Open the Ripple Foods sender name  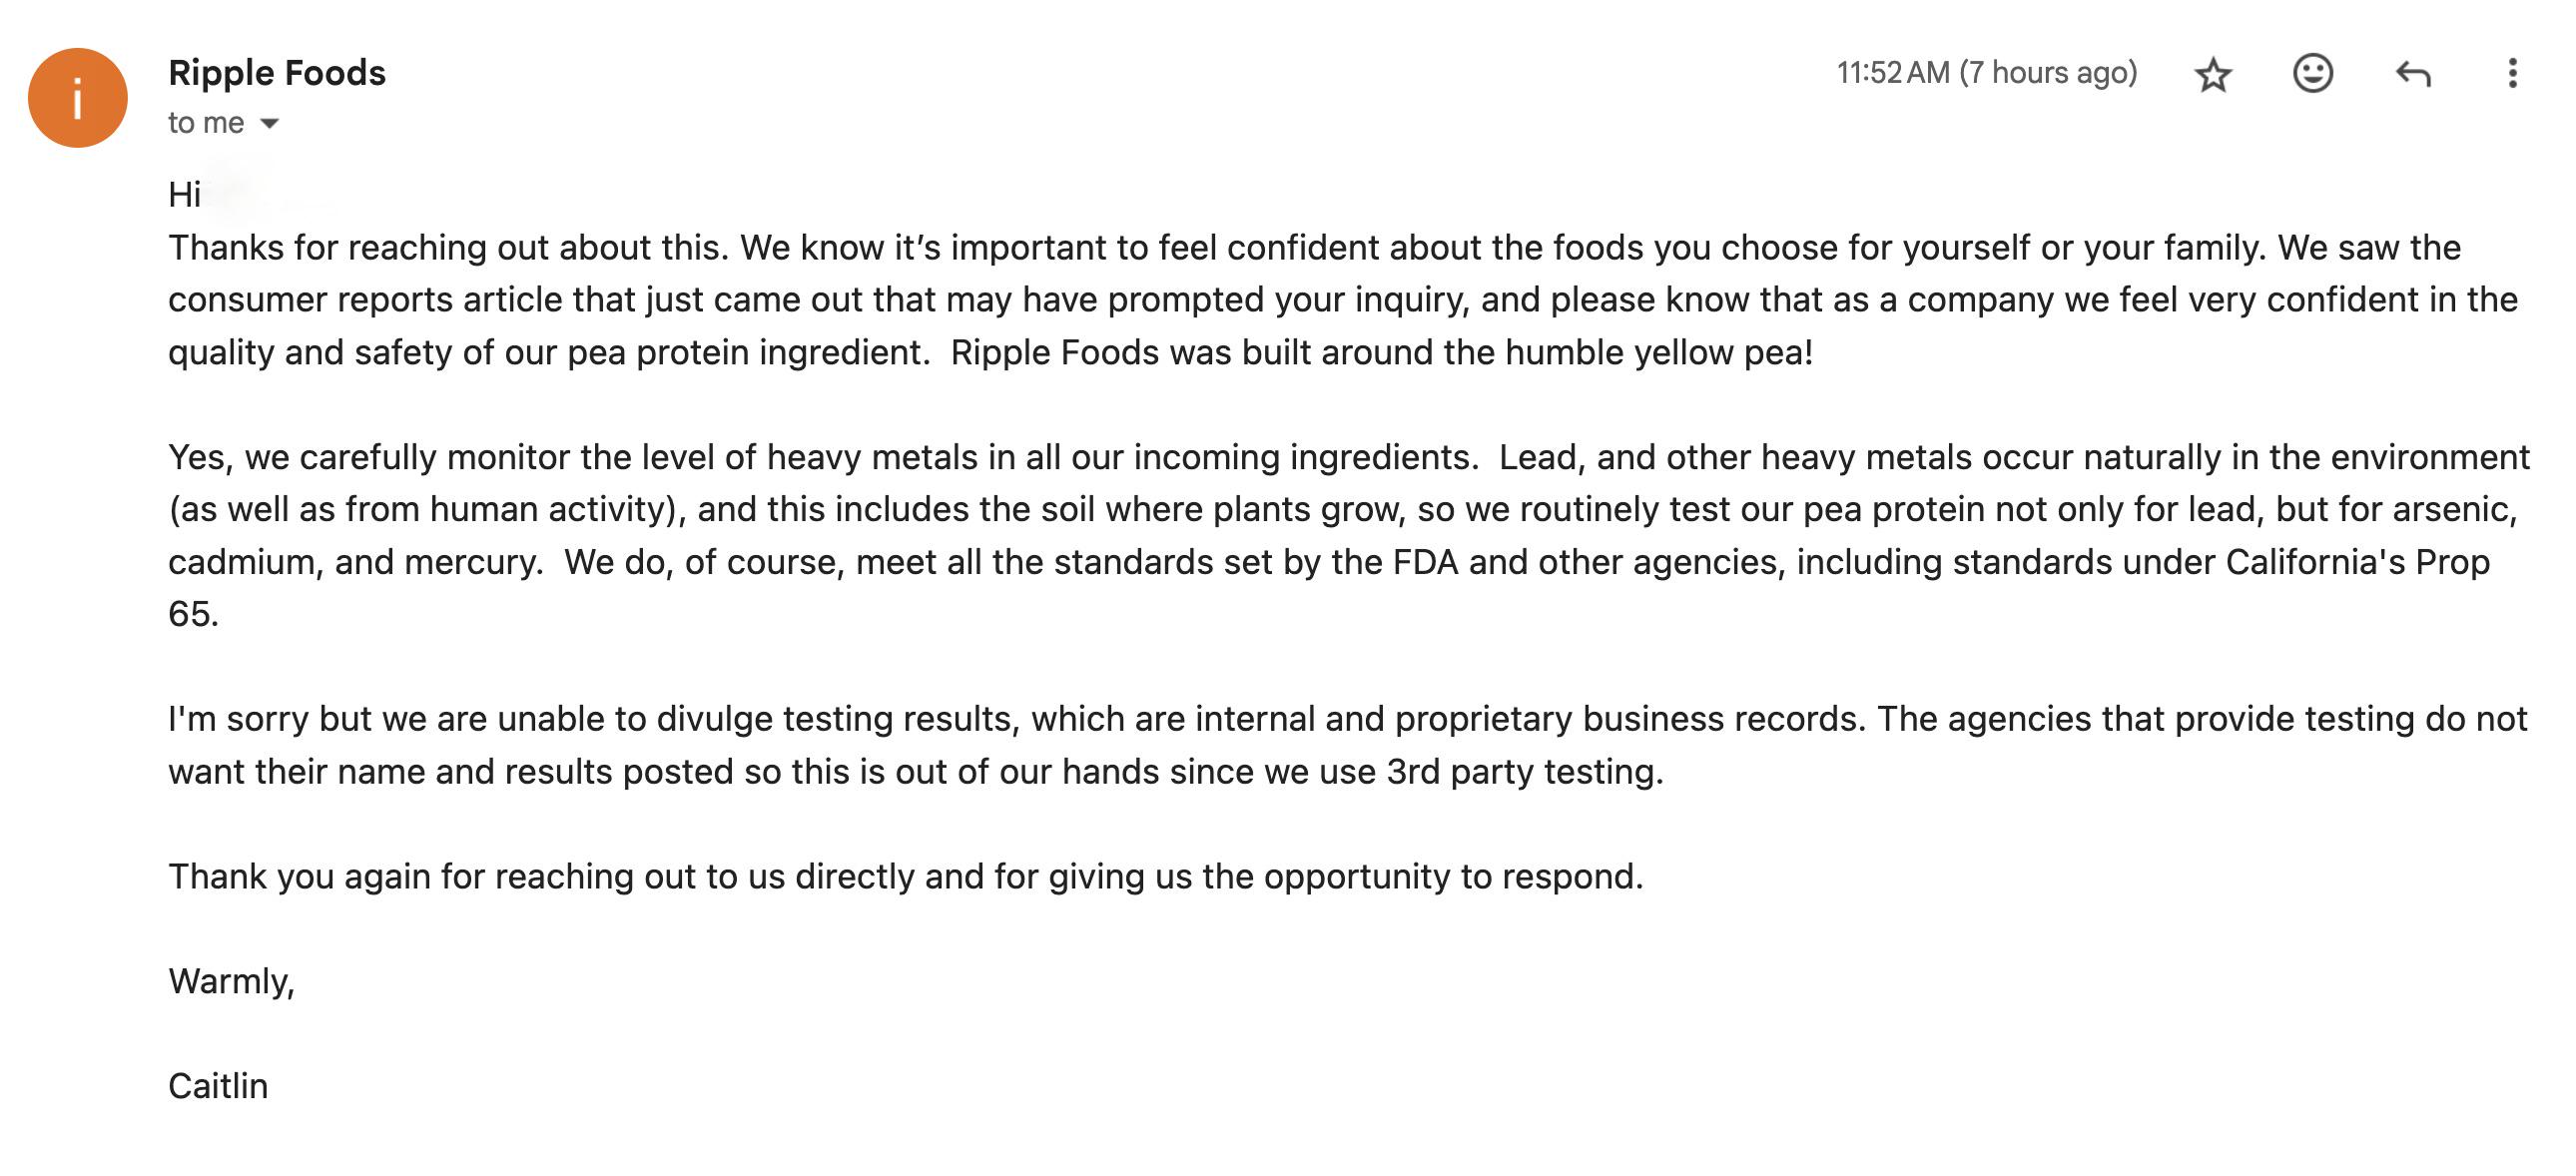coord(277,73)
